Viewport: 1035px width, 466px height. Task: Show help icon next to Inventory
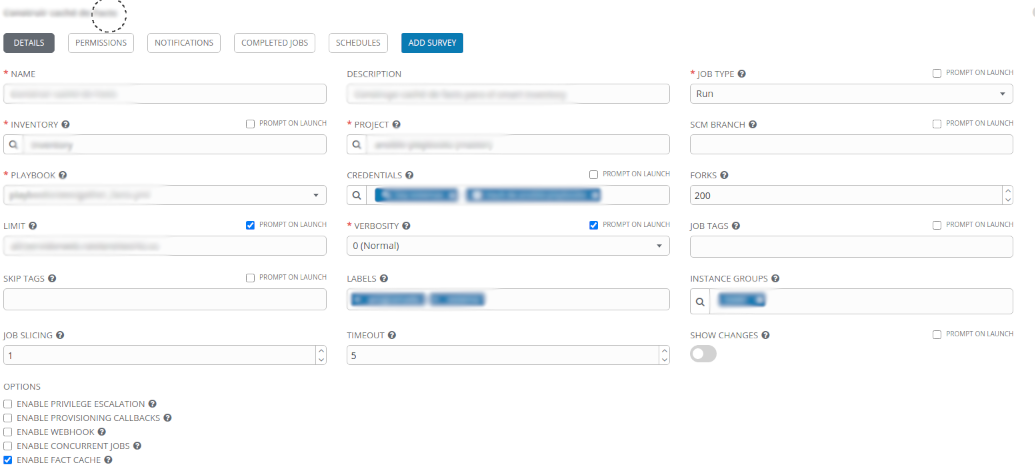point(65,124)
